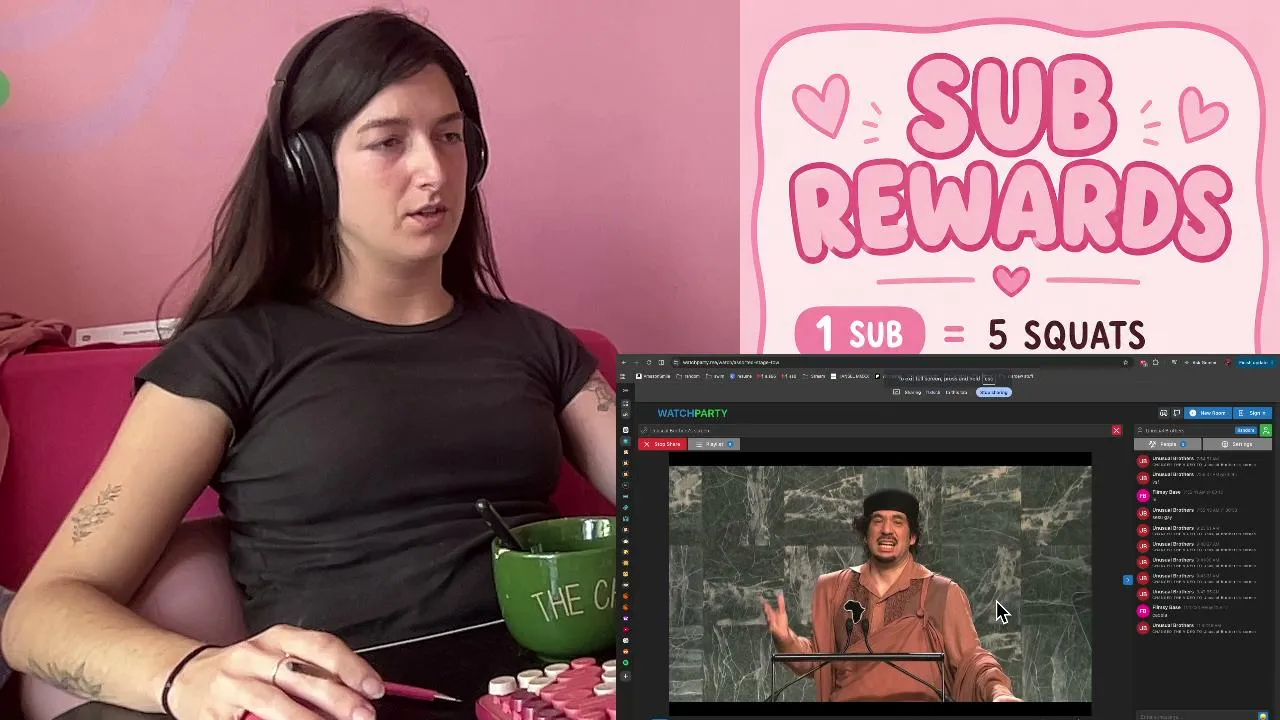
Task: Click the red Stop Share button
Action: [661, 444]
